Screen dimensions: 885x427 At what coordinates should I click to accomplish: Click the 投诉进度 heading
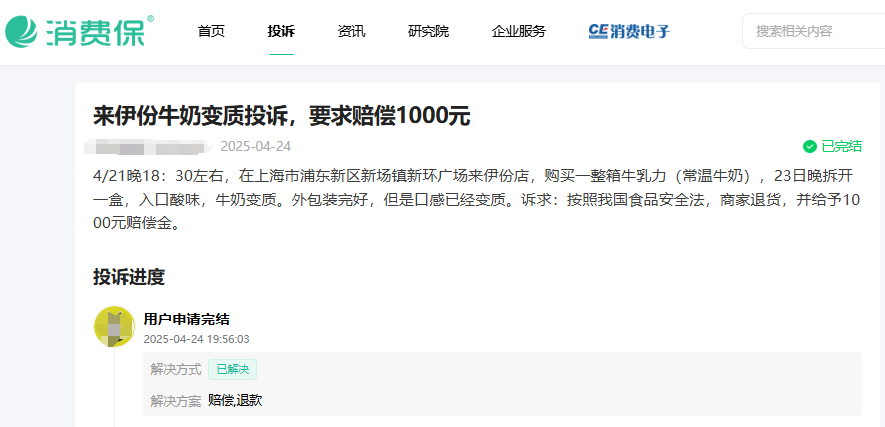(x=129, y=277)
